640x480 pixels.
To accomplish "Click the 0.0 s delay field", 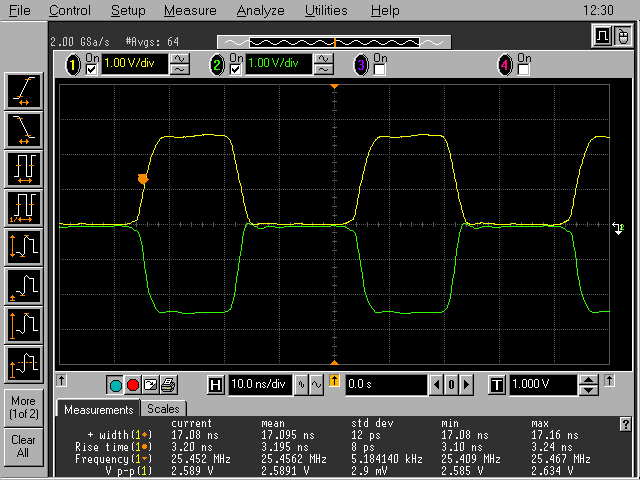I will pos(386,384).
